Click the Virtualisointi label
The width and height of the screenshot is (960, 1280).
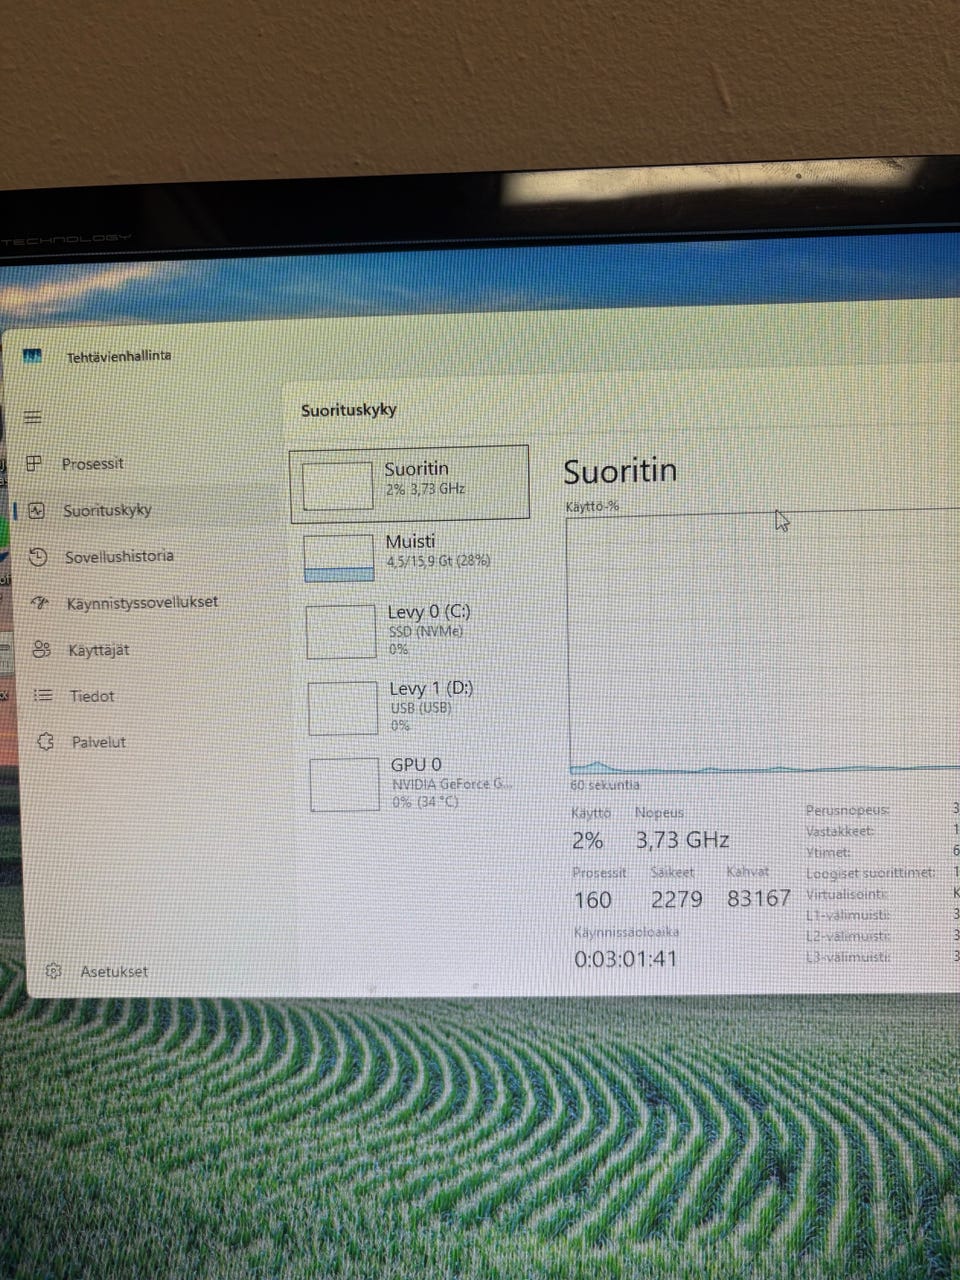[x=847, y=894]
